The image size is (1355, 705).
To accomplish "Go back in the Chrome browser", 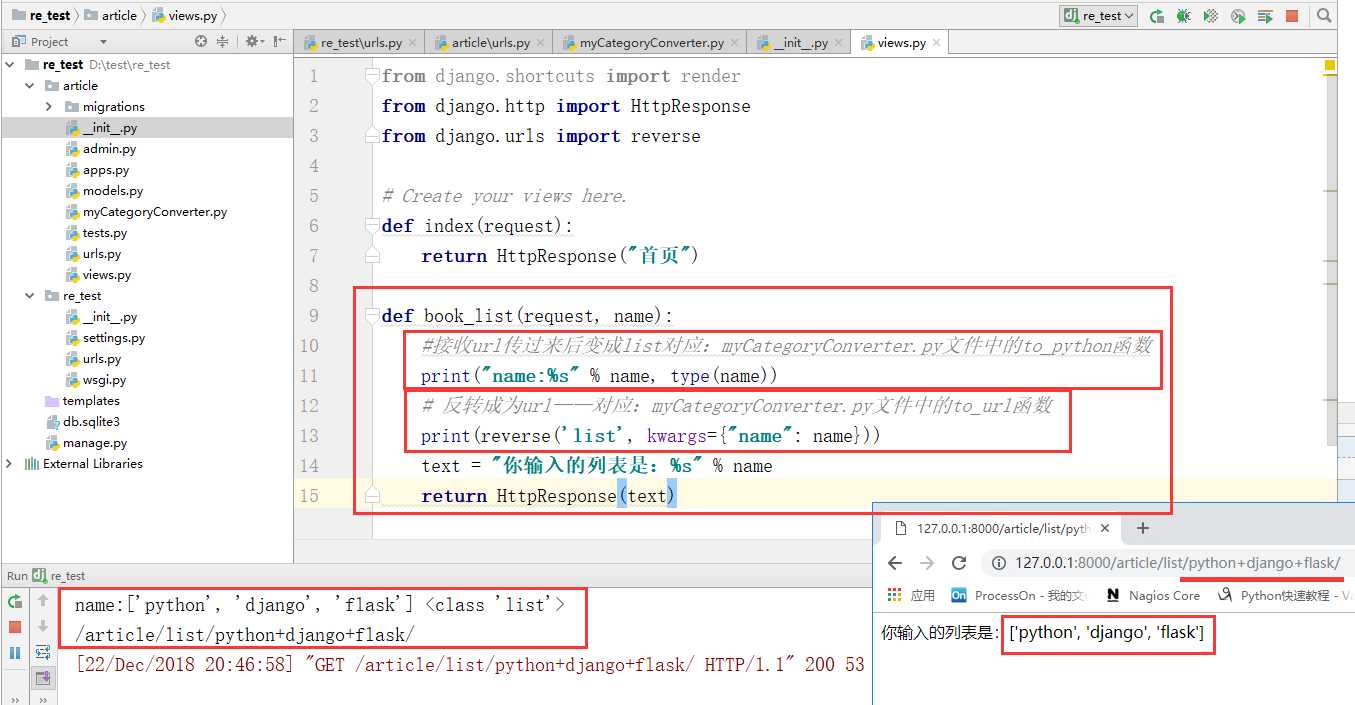I will coord(895,563).
